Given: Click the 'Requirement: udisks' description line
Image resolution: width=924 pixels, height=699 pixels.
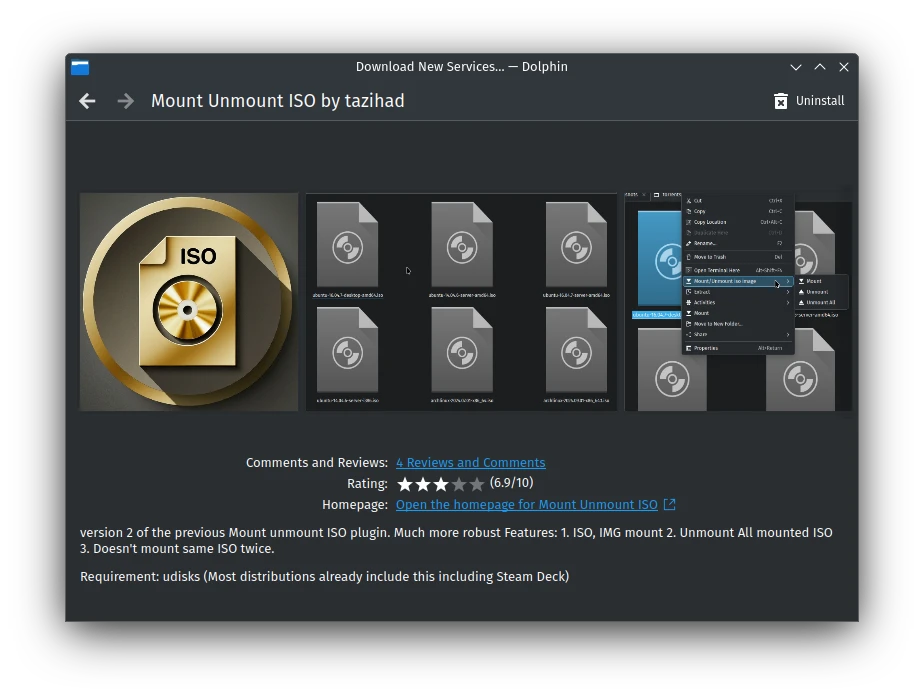Looking at the screenshot, I should pos(325,576).
